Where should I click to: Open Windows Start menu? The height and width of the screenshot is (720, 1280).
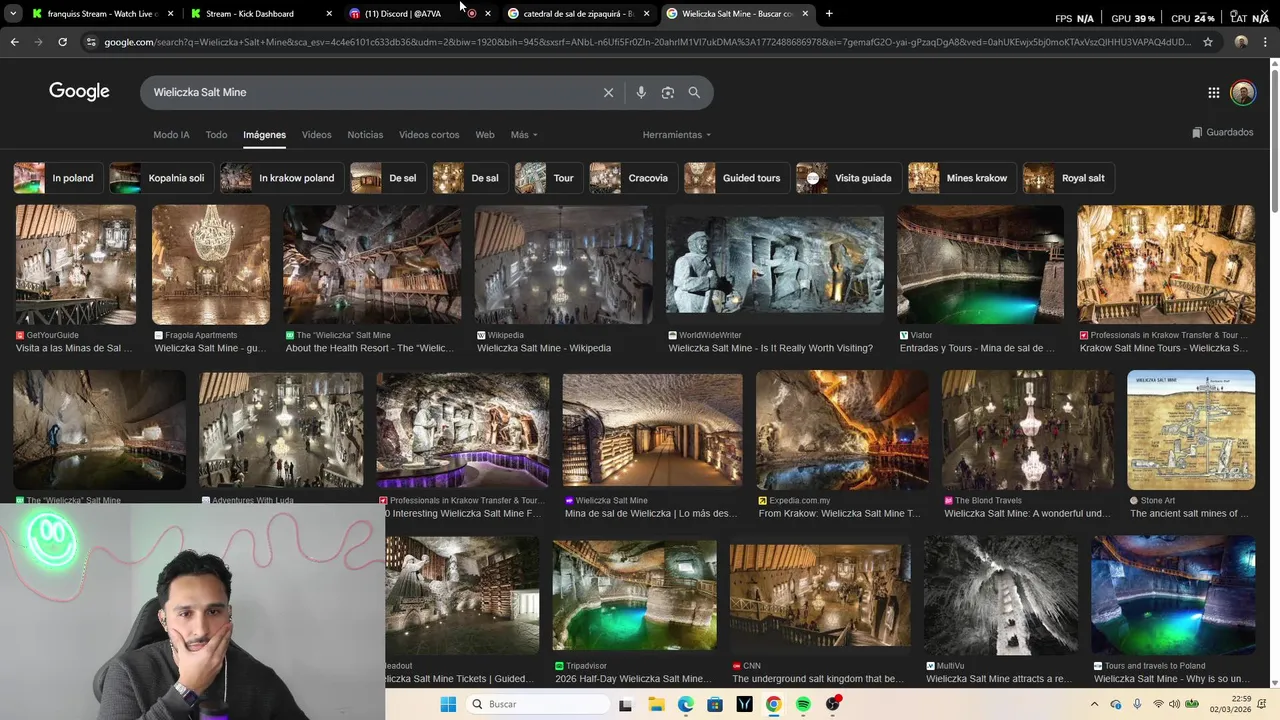click(448, 704)
